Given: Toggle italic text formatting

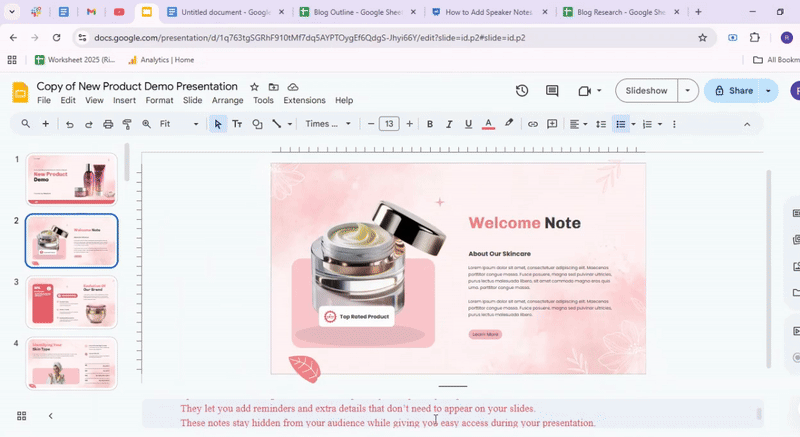Looking at the screenshot, I should pos(449,124).
